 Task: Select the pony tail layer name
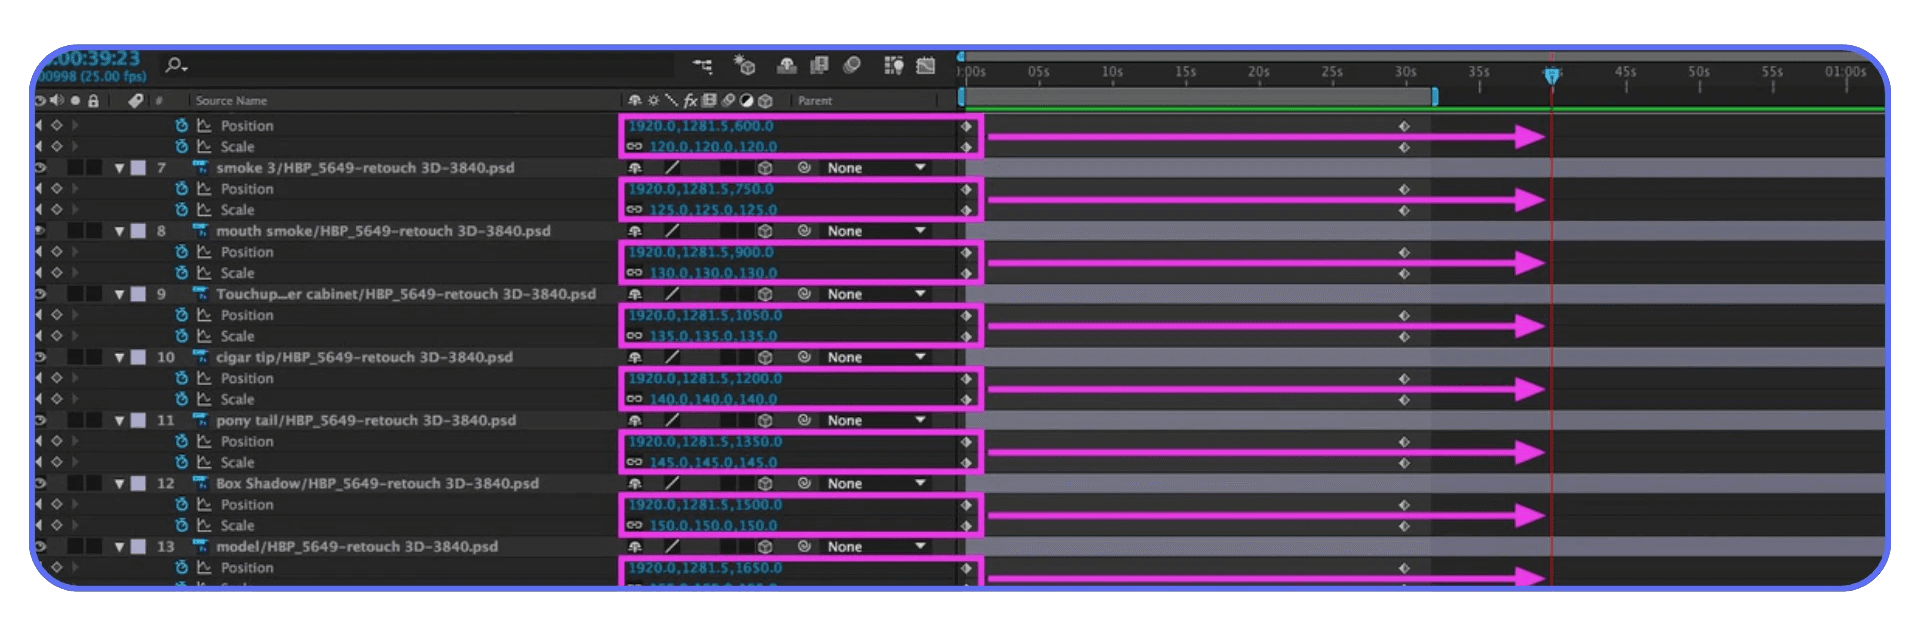[x=366, y=420]
